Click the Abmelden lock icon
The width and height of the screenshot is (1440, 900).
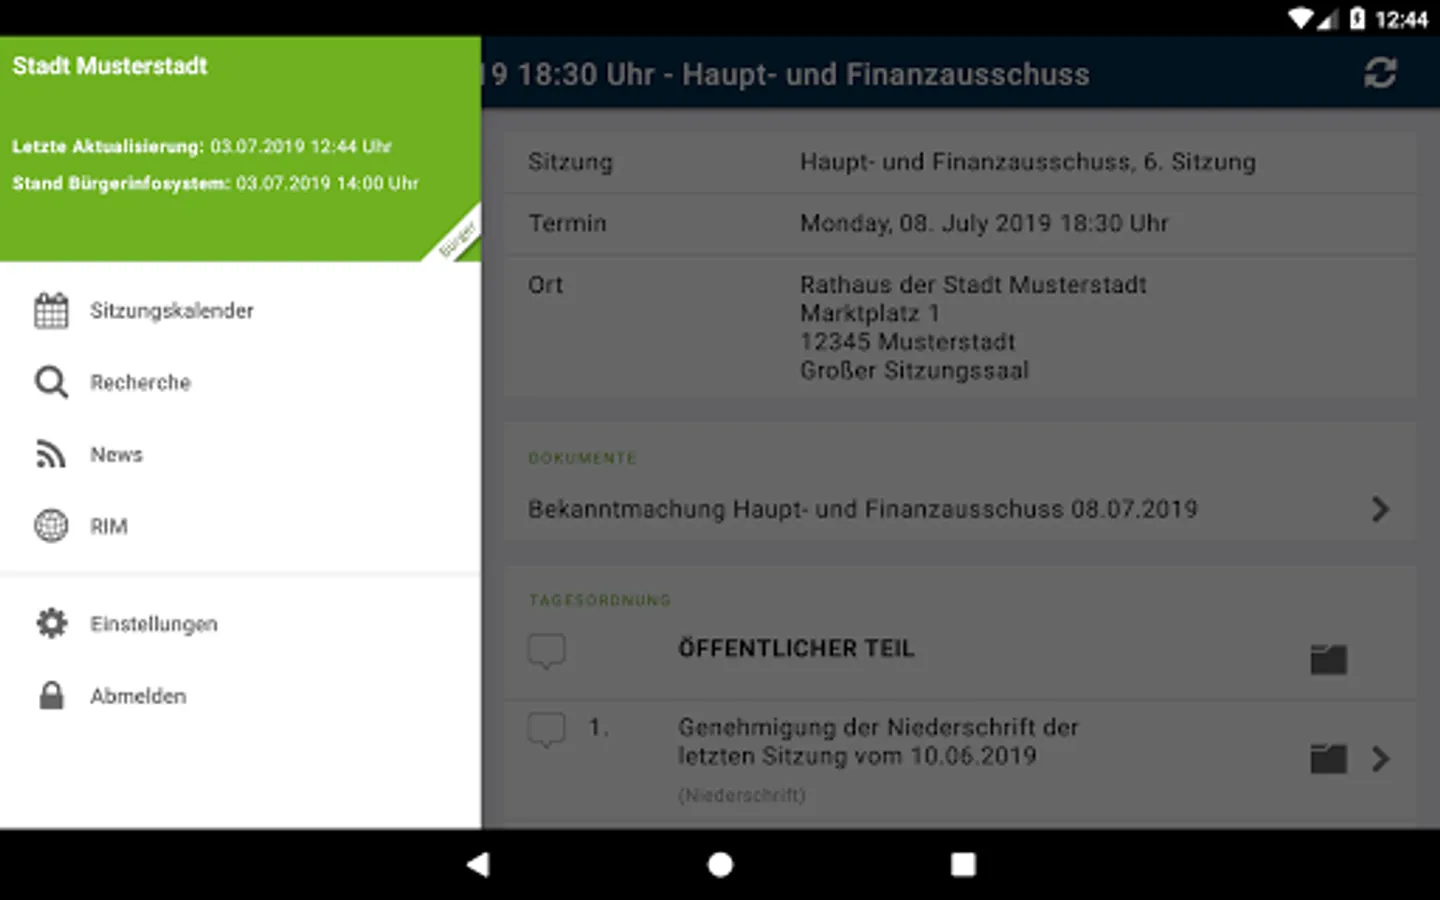[51, 695]
